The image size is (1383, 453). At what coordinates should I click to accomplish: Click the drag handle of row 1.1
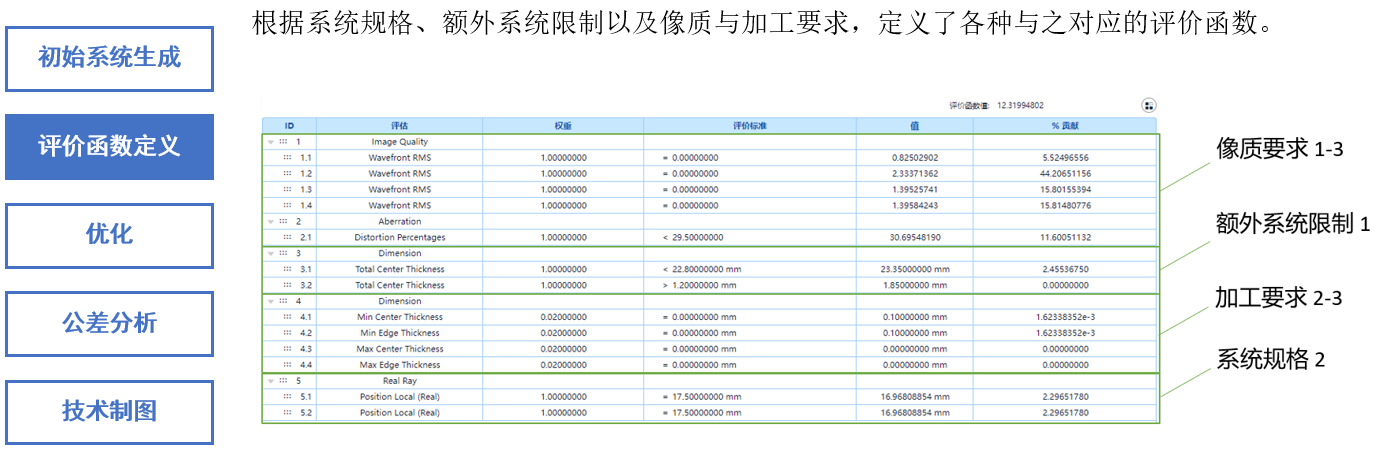point(288,158)
